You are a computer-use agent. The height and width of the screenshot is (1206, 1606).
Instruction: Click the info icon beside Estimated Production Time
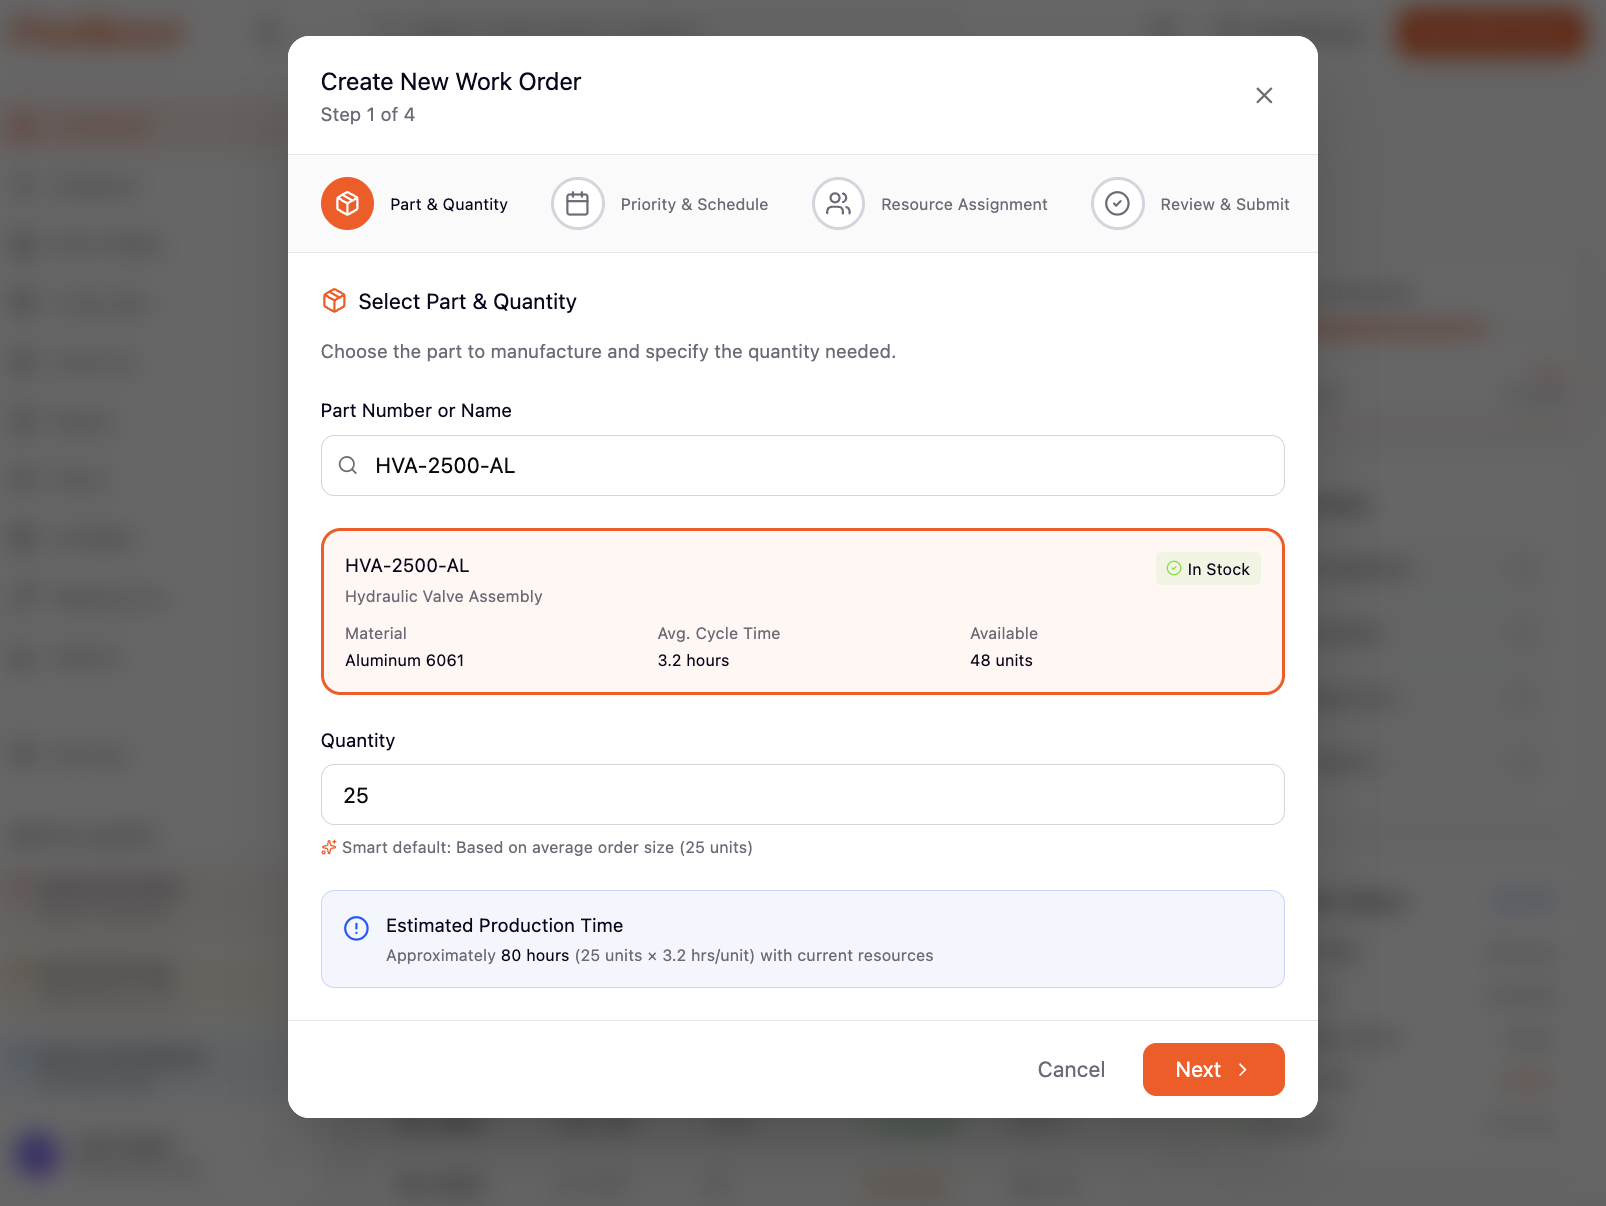[356, 929]
